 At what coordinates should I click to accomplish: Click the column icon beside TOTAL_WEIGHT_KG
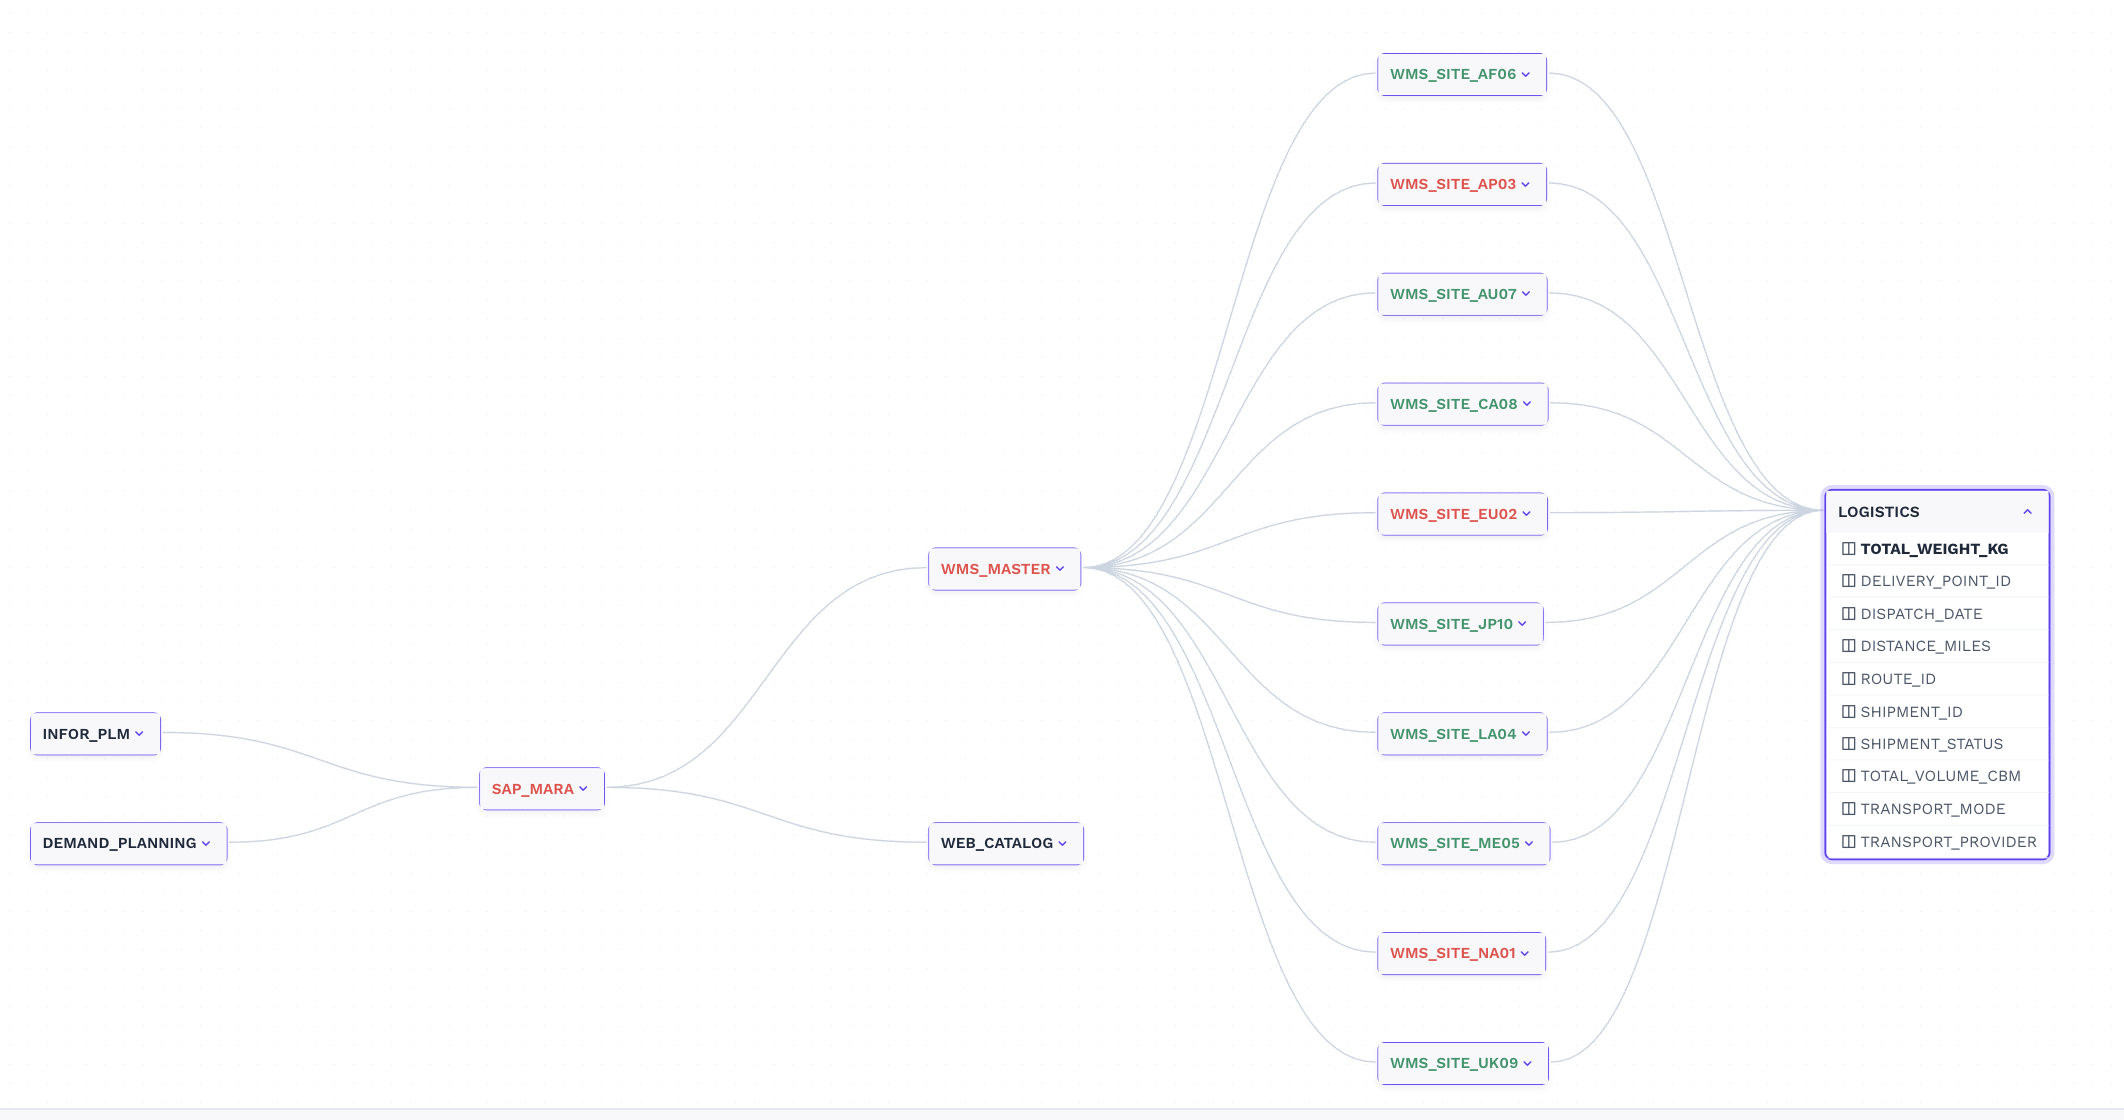tap(1849, 548)
